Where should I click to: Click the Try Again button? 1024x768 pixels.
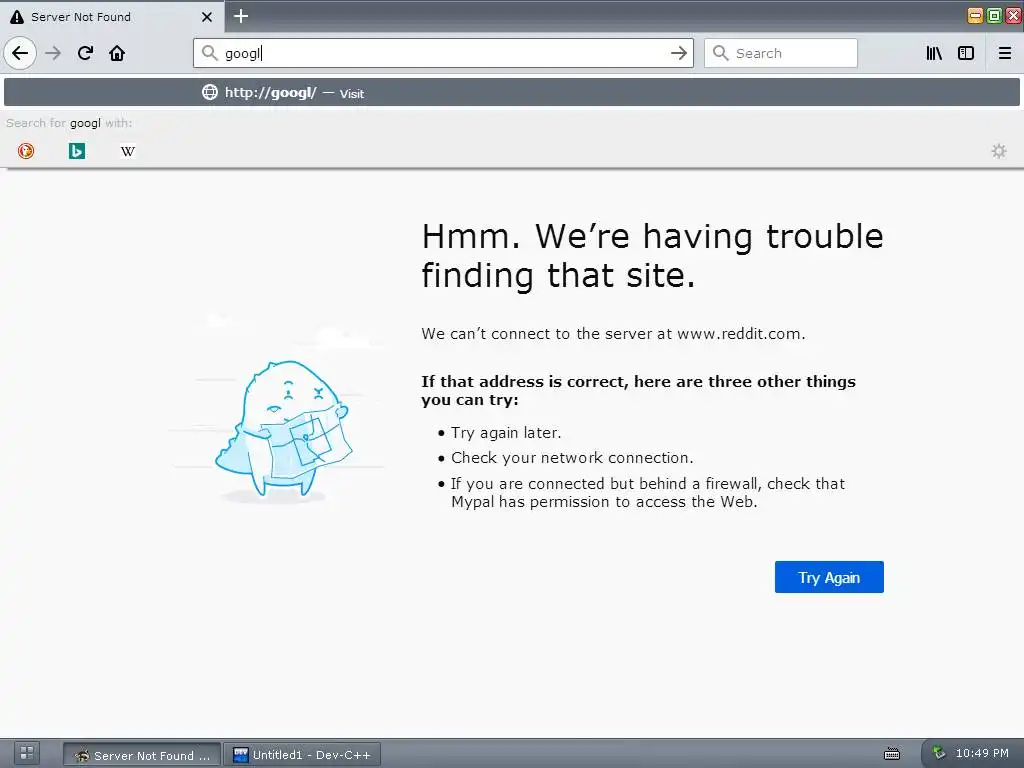tap(829, 577)
